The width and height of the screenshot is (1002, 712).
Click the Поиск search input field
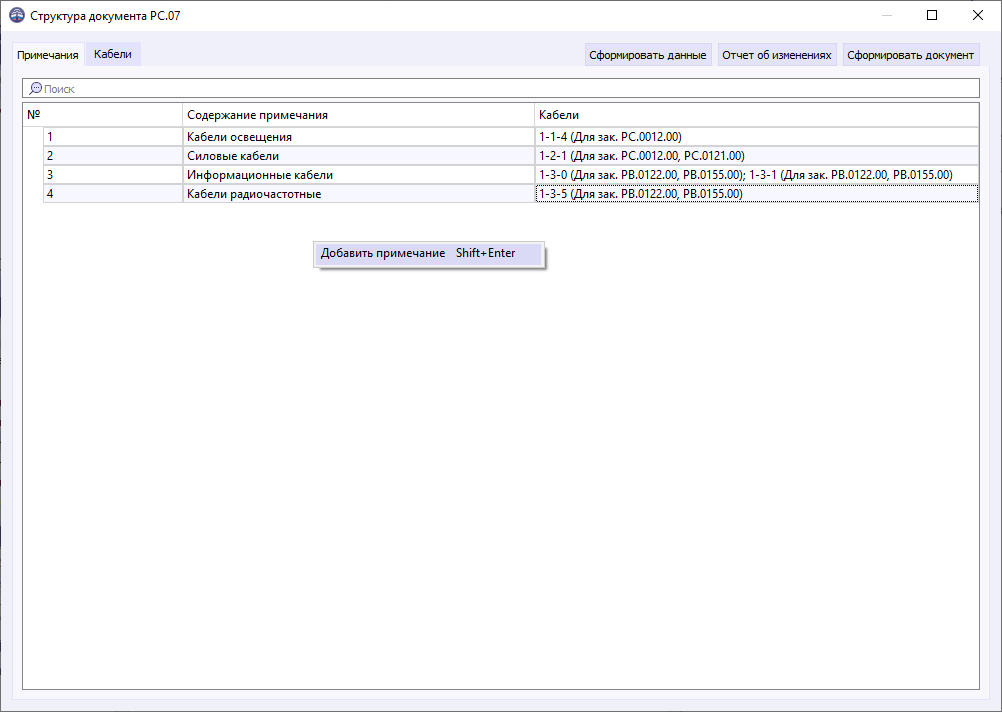point(300,88)
